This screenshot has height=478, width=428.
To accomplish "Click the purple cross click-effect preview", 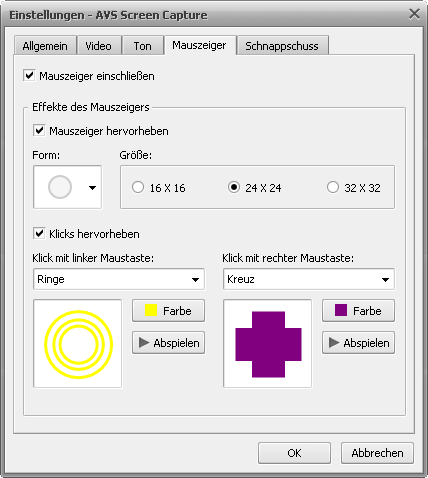I will (x=268, y=343).
